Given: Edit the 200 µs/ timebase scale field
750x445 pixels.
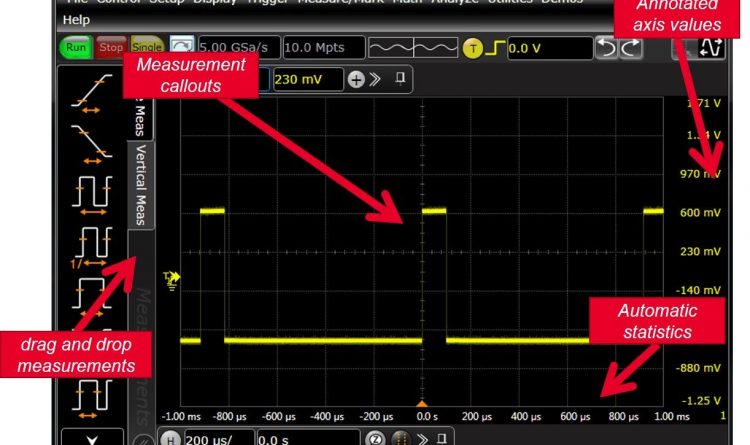Looking at the screenshot, I should point(219,439).
